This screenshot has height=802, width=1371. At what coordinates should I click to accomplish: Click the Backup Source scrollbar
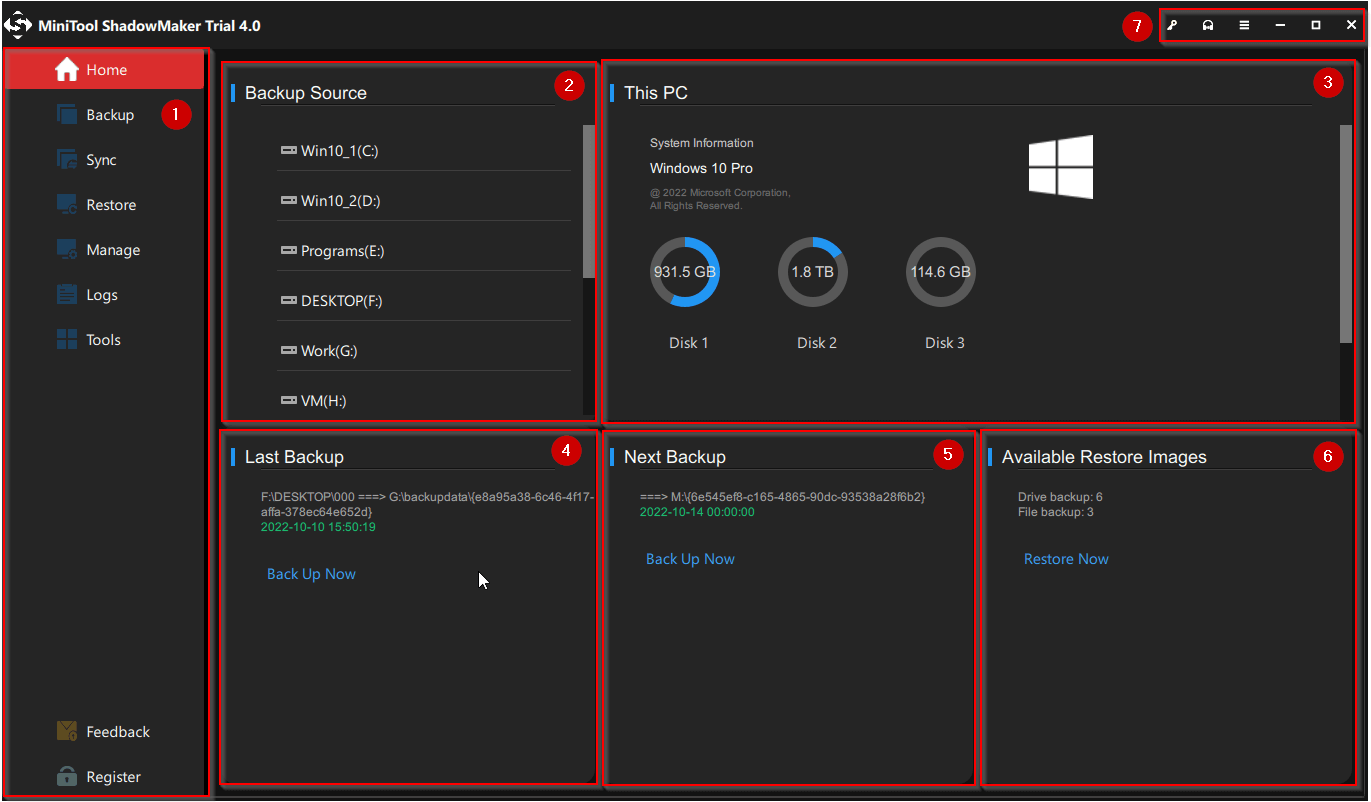(585, 200)
